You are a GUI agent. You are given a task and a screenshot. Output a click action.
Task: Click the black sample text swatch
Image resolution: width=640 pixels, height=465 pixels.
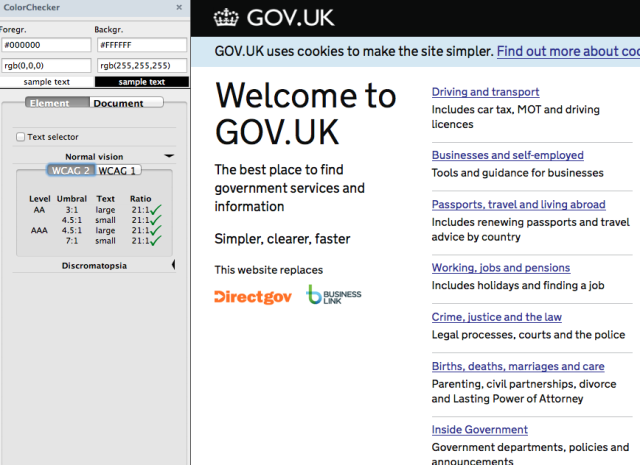(x=142, y=82)
